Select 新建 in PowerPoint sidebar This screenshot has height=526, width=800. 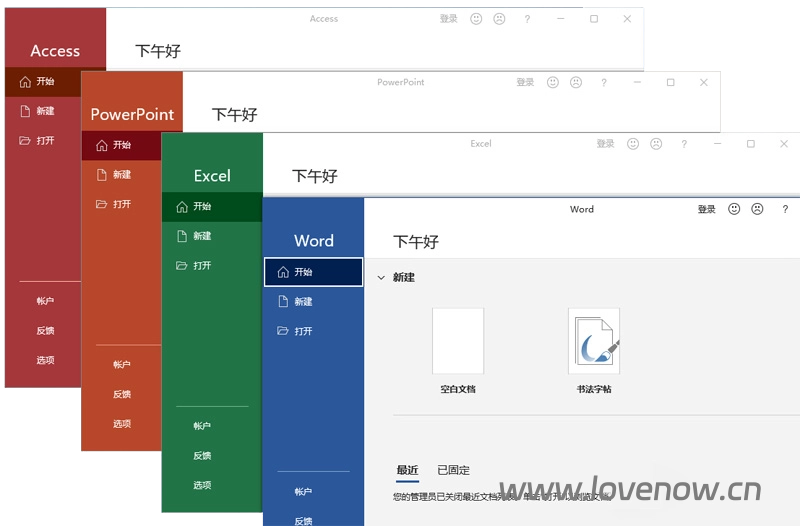pyautogui.click(x=121, y=174)
